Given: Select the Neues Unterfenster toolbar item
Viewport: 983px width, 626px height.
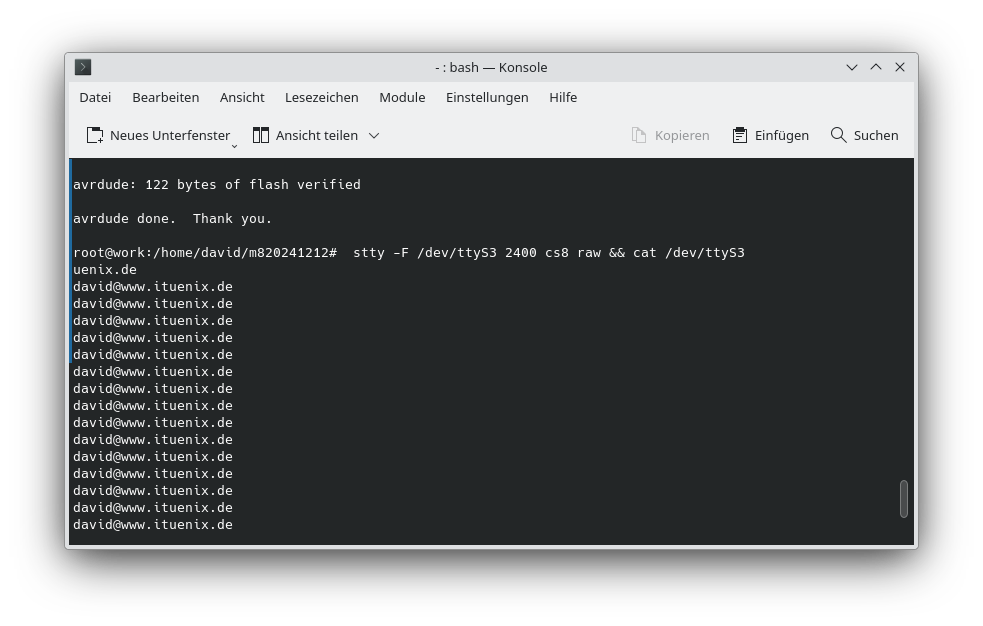Looking at the screenshot, I should [158, 134].
